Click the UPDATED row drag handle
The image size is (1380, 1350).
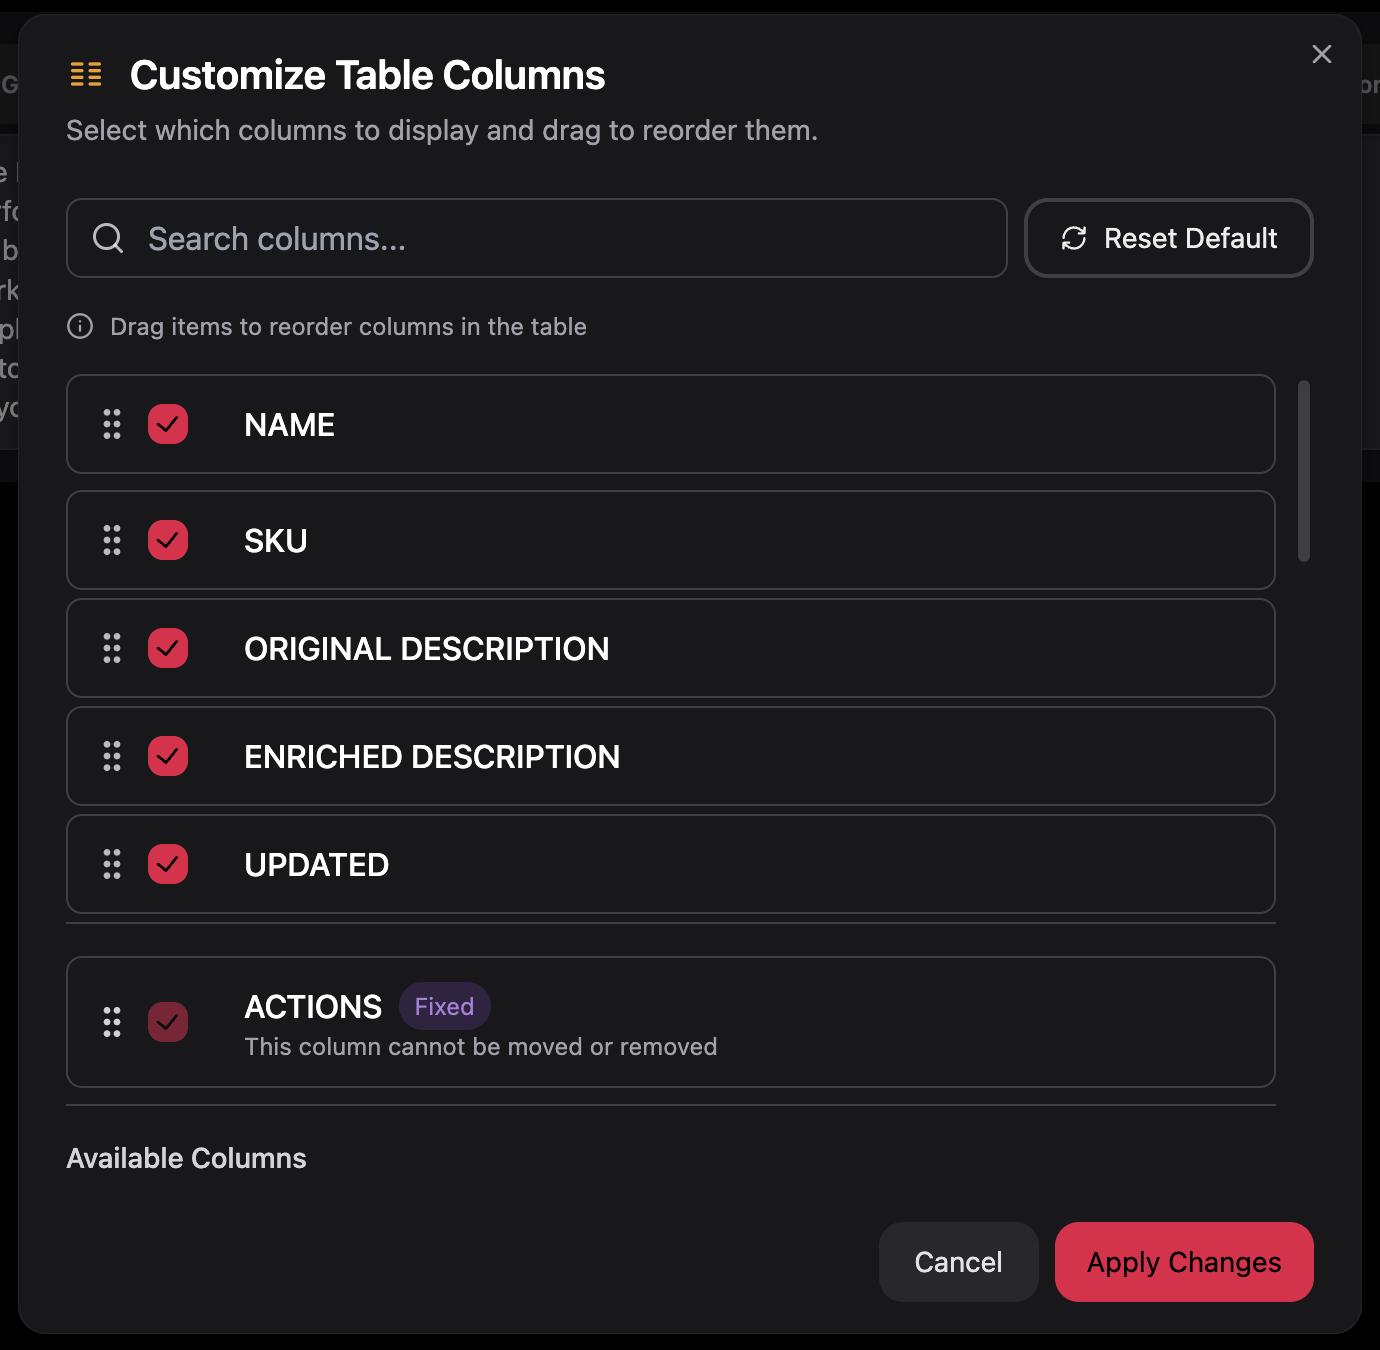click(112, 864)
